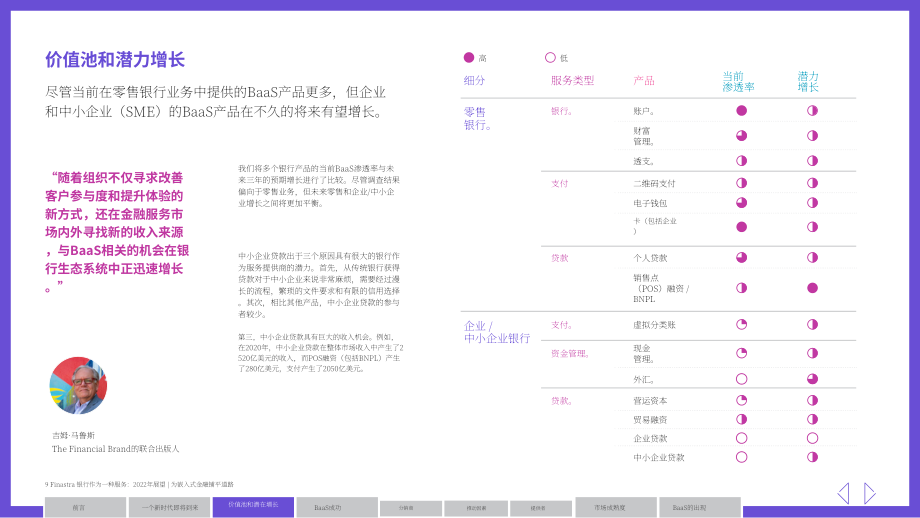The height and width of the screenshot is (518, 920).
Task: Click The Financial Brand的联合出版人 caption
Action: click(x=116, y=449)
